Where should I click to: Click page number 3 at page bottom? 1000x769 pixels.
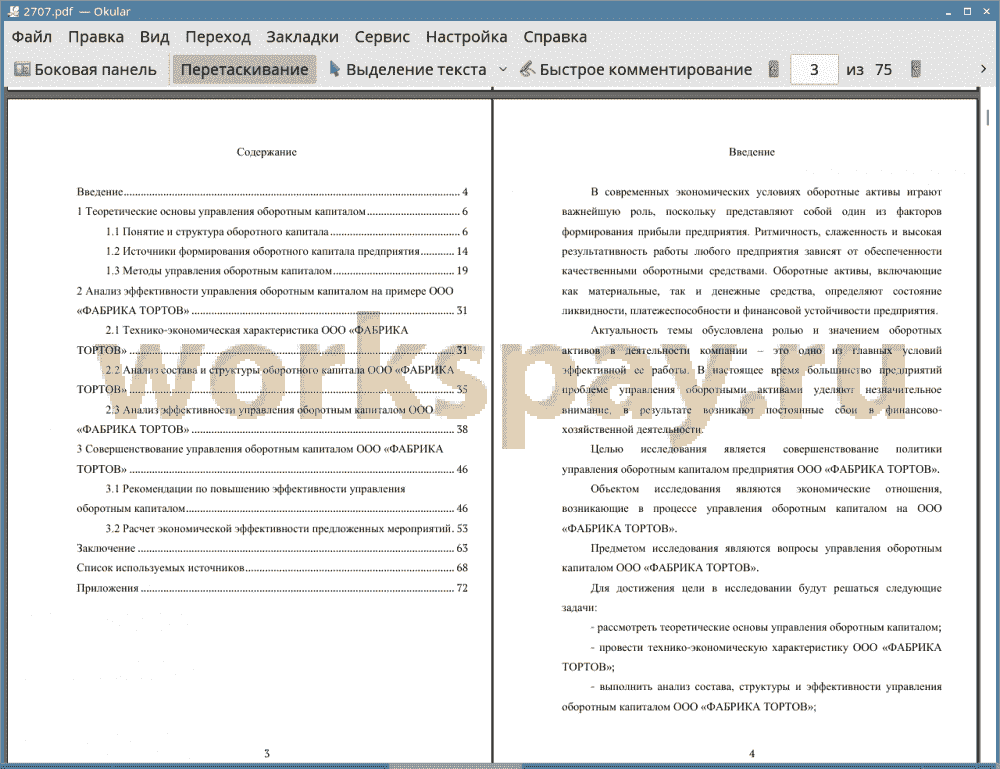tap(267, 753)
